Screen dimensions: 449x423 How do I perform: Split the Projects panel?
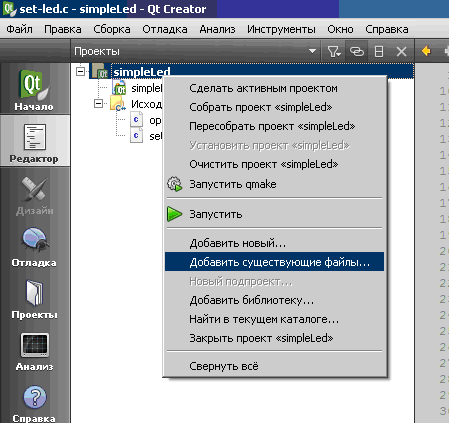coord(379,52)
